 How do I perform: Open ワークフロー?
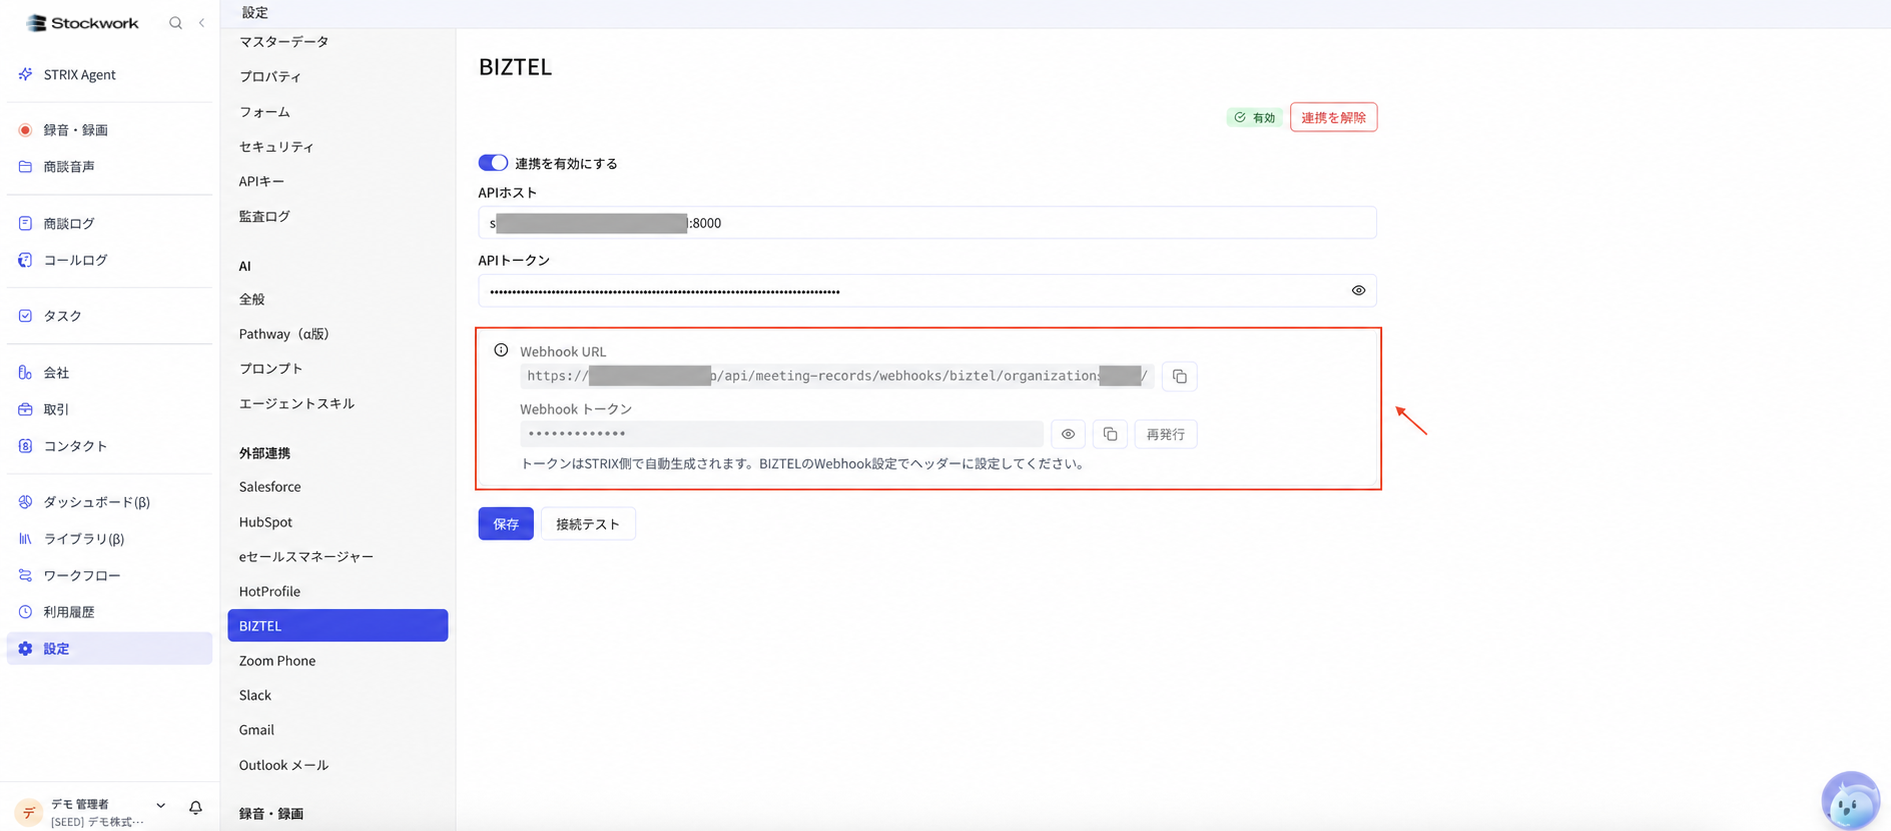109,575
